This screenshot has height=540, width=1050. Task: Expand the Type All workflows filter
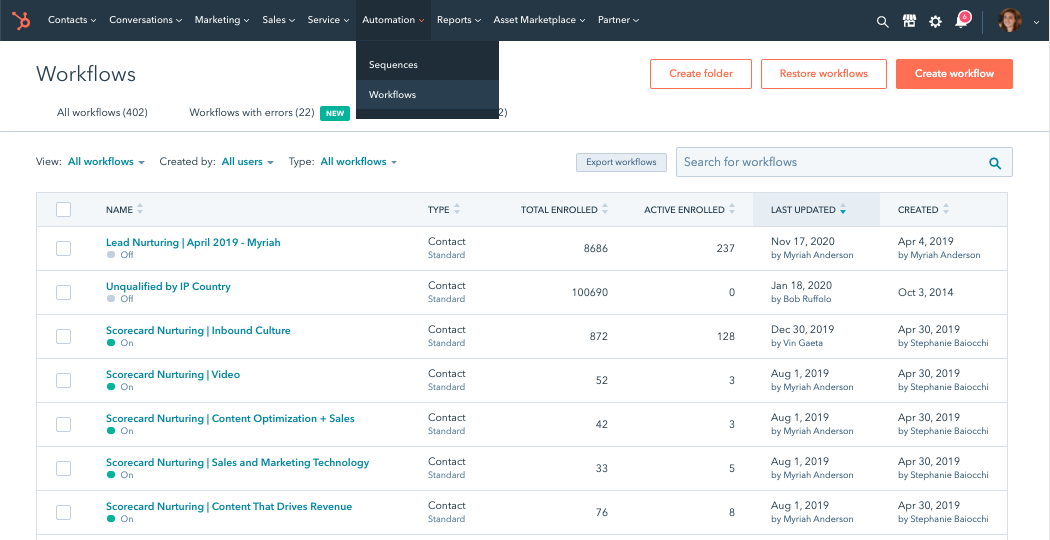click(358, 162)
